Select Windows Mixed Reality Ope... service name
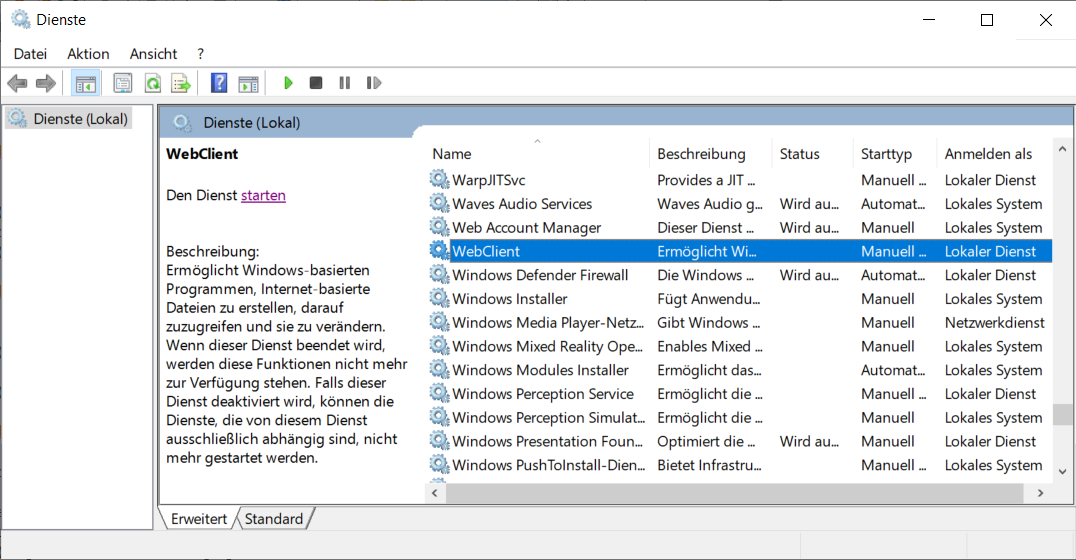This screenshot has width=1076, height=560. [548, 347]
